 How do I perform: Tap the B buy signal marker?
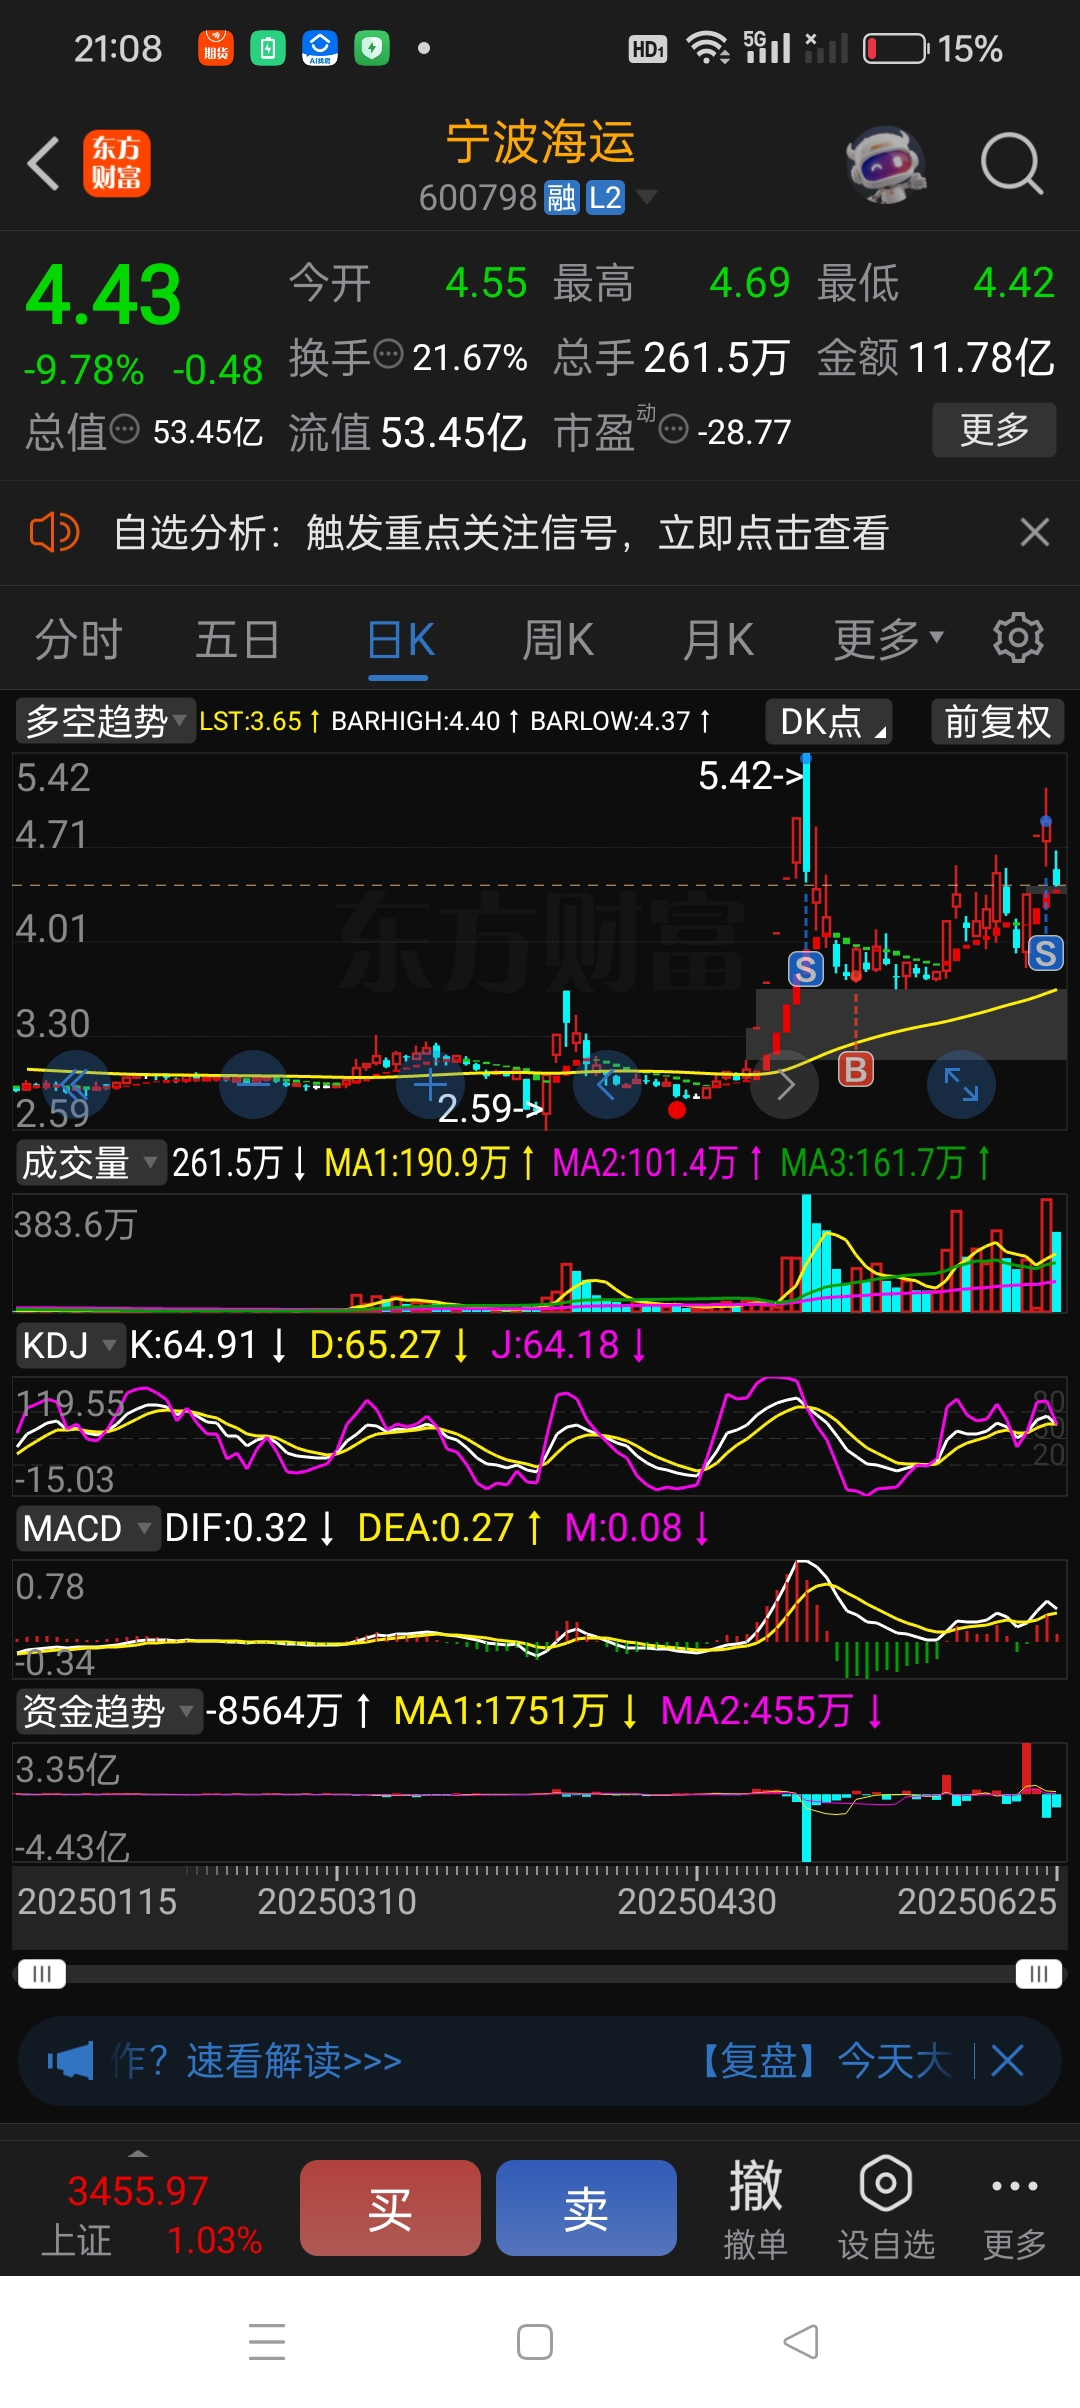(855, 1070)
